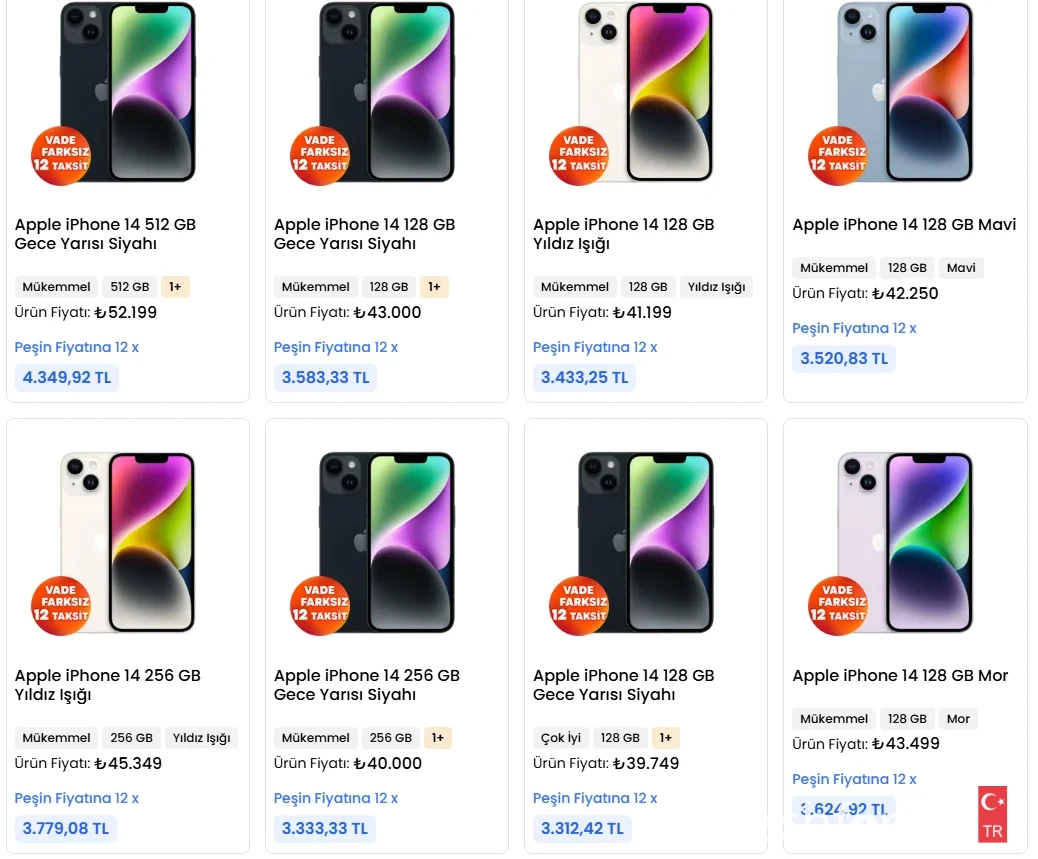Open the Apple iPhone 14 256 GB Gece Yarısı Siyahı title
Image resolution: width=1038 pixels, height=859 pixels.
tap(366, 685)
